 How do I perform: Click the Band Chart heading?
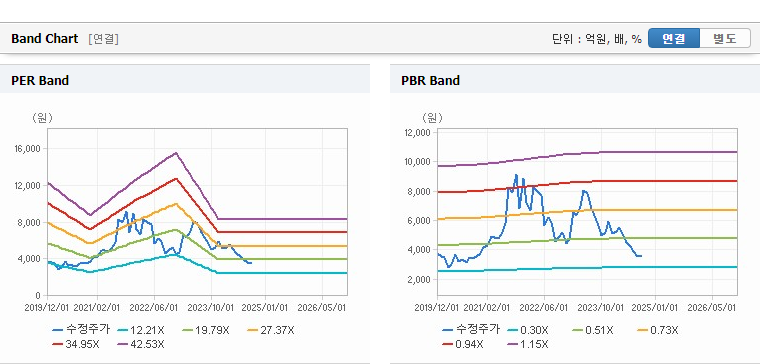45,39
